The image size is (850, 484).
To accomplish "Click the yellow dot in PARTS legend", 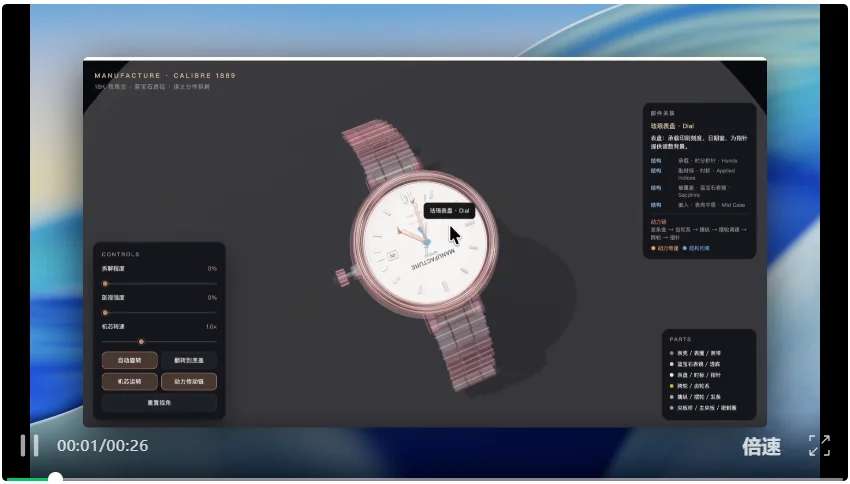I will pyautogui.click(x=672, y=386).
